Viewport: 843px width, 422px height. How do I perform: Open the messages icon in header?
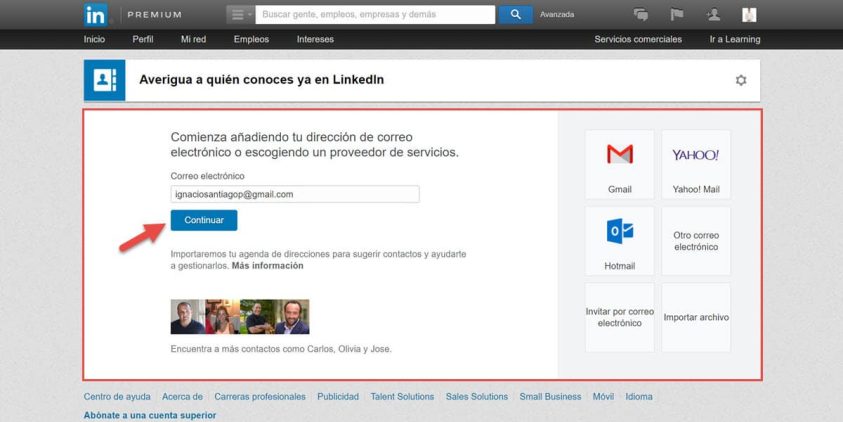(x=641, y=15)
